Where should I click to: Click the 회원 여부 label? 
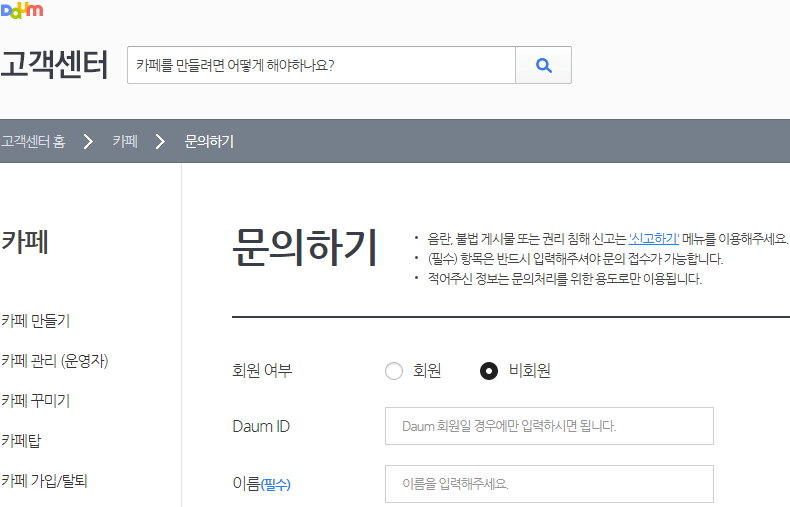point(262,371)
